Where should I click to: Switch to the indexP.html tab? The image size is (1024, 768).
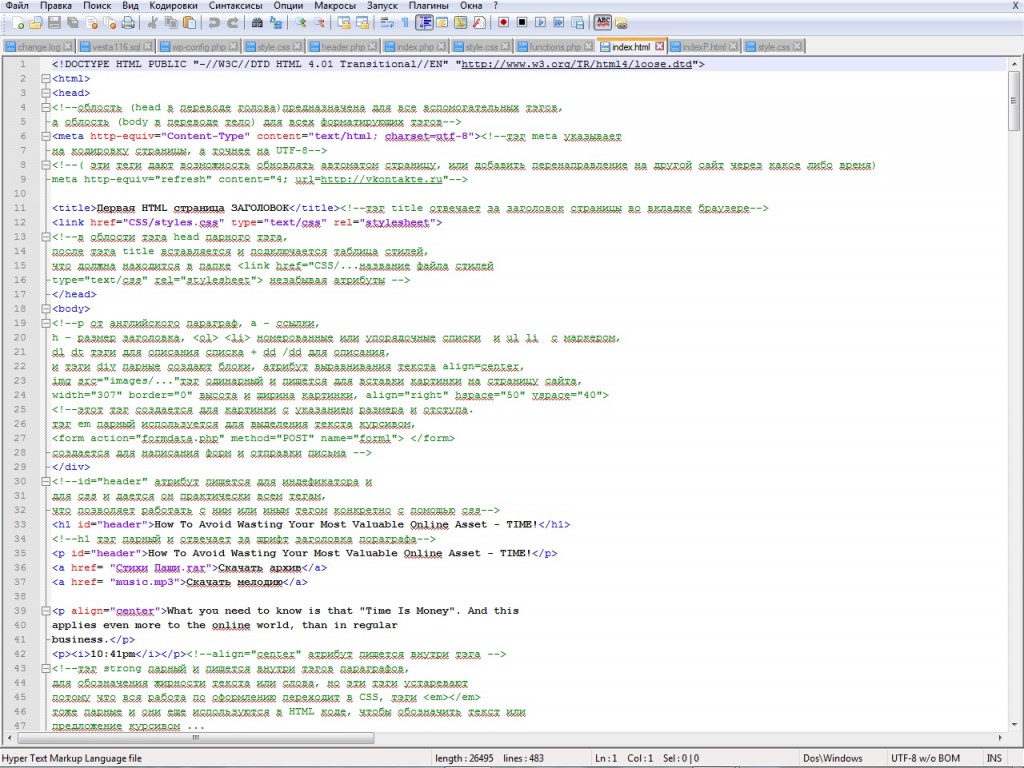[x=703, y=46]
